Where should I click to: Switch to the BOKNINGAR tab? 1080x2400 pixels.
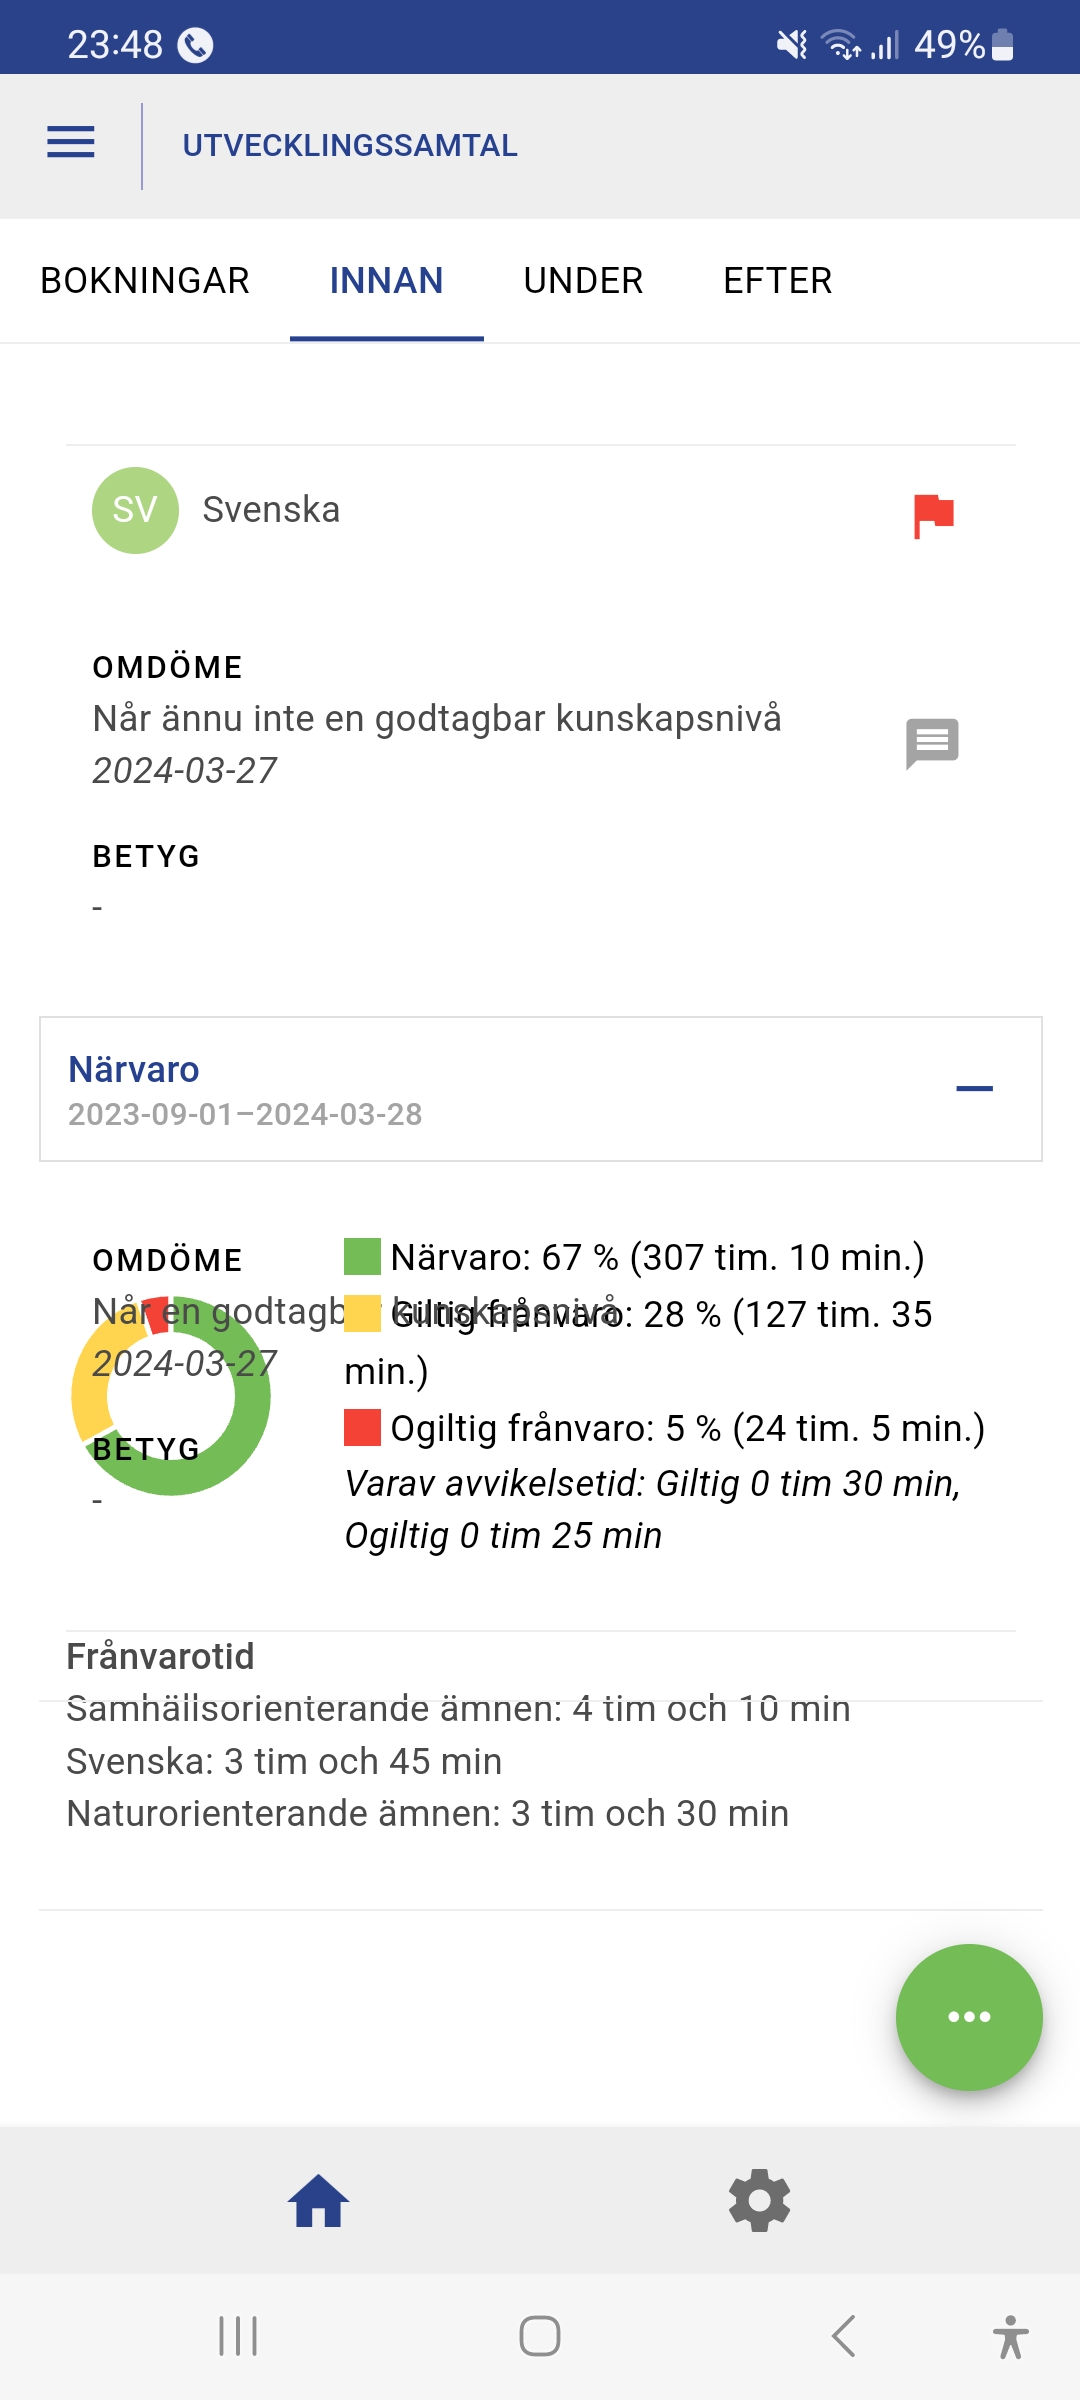[x=145, y=281]
